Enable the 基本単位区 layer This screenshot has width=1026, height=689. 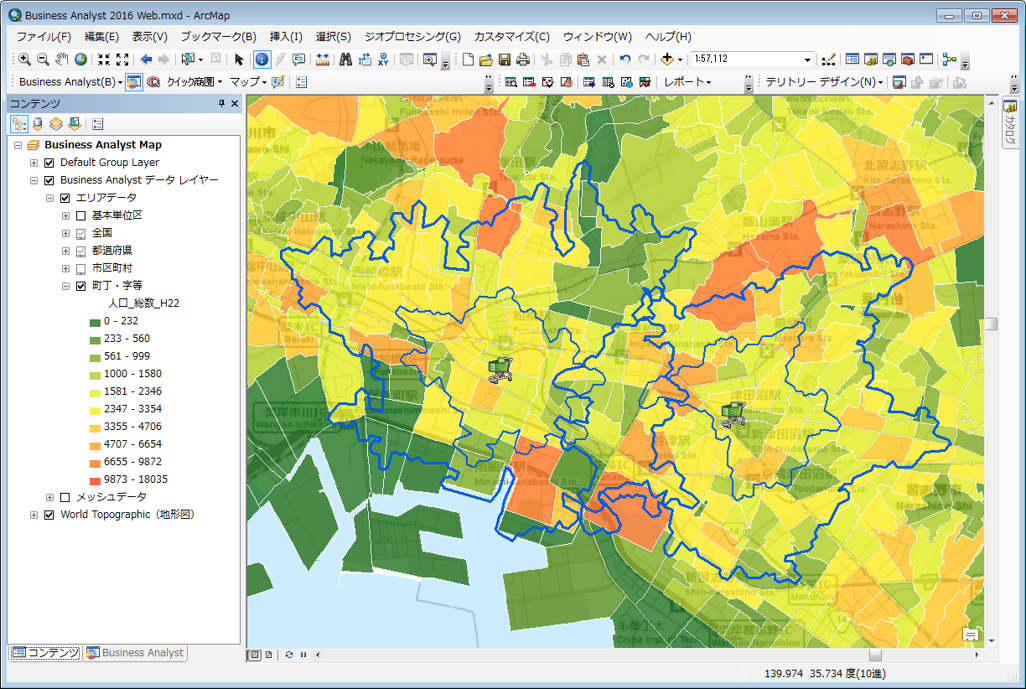coord(81,216)
